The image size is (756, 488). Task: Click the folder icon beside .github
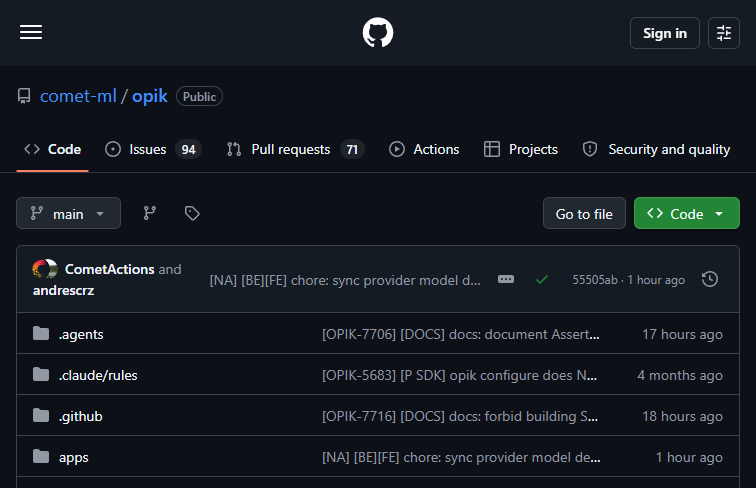(41, 415)
